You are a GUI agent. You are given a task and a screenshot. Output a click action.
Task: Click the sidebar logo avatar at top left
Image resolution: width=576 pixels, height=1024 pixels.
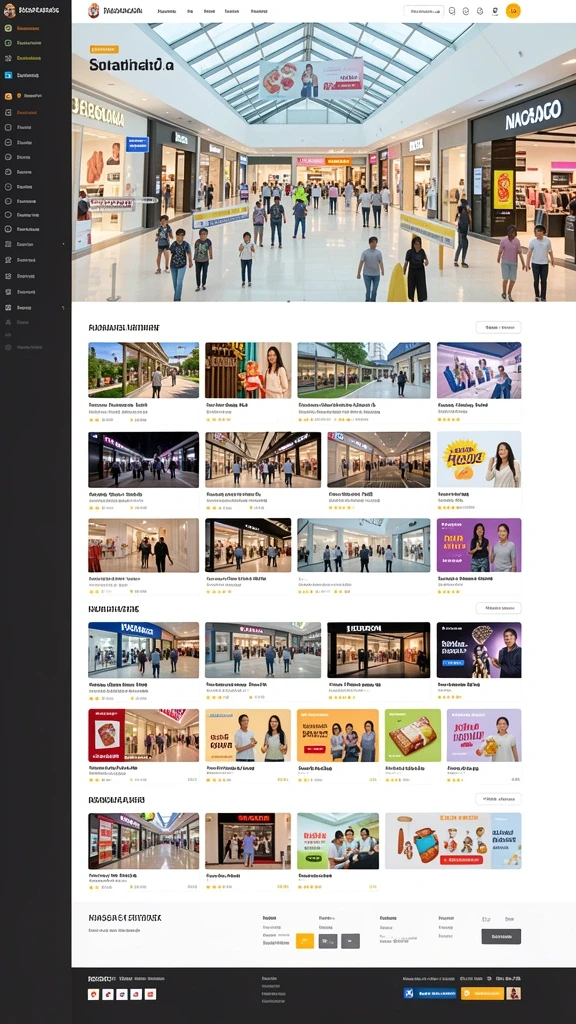point(9,10)
